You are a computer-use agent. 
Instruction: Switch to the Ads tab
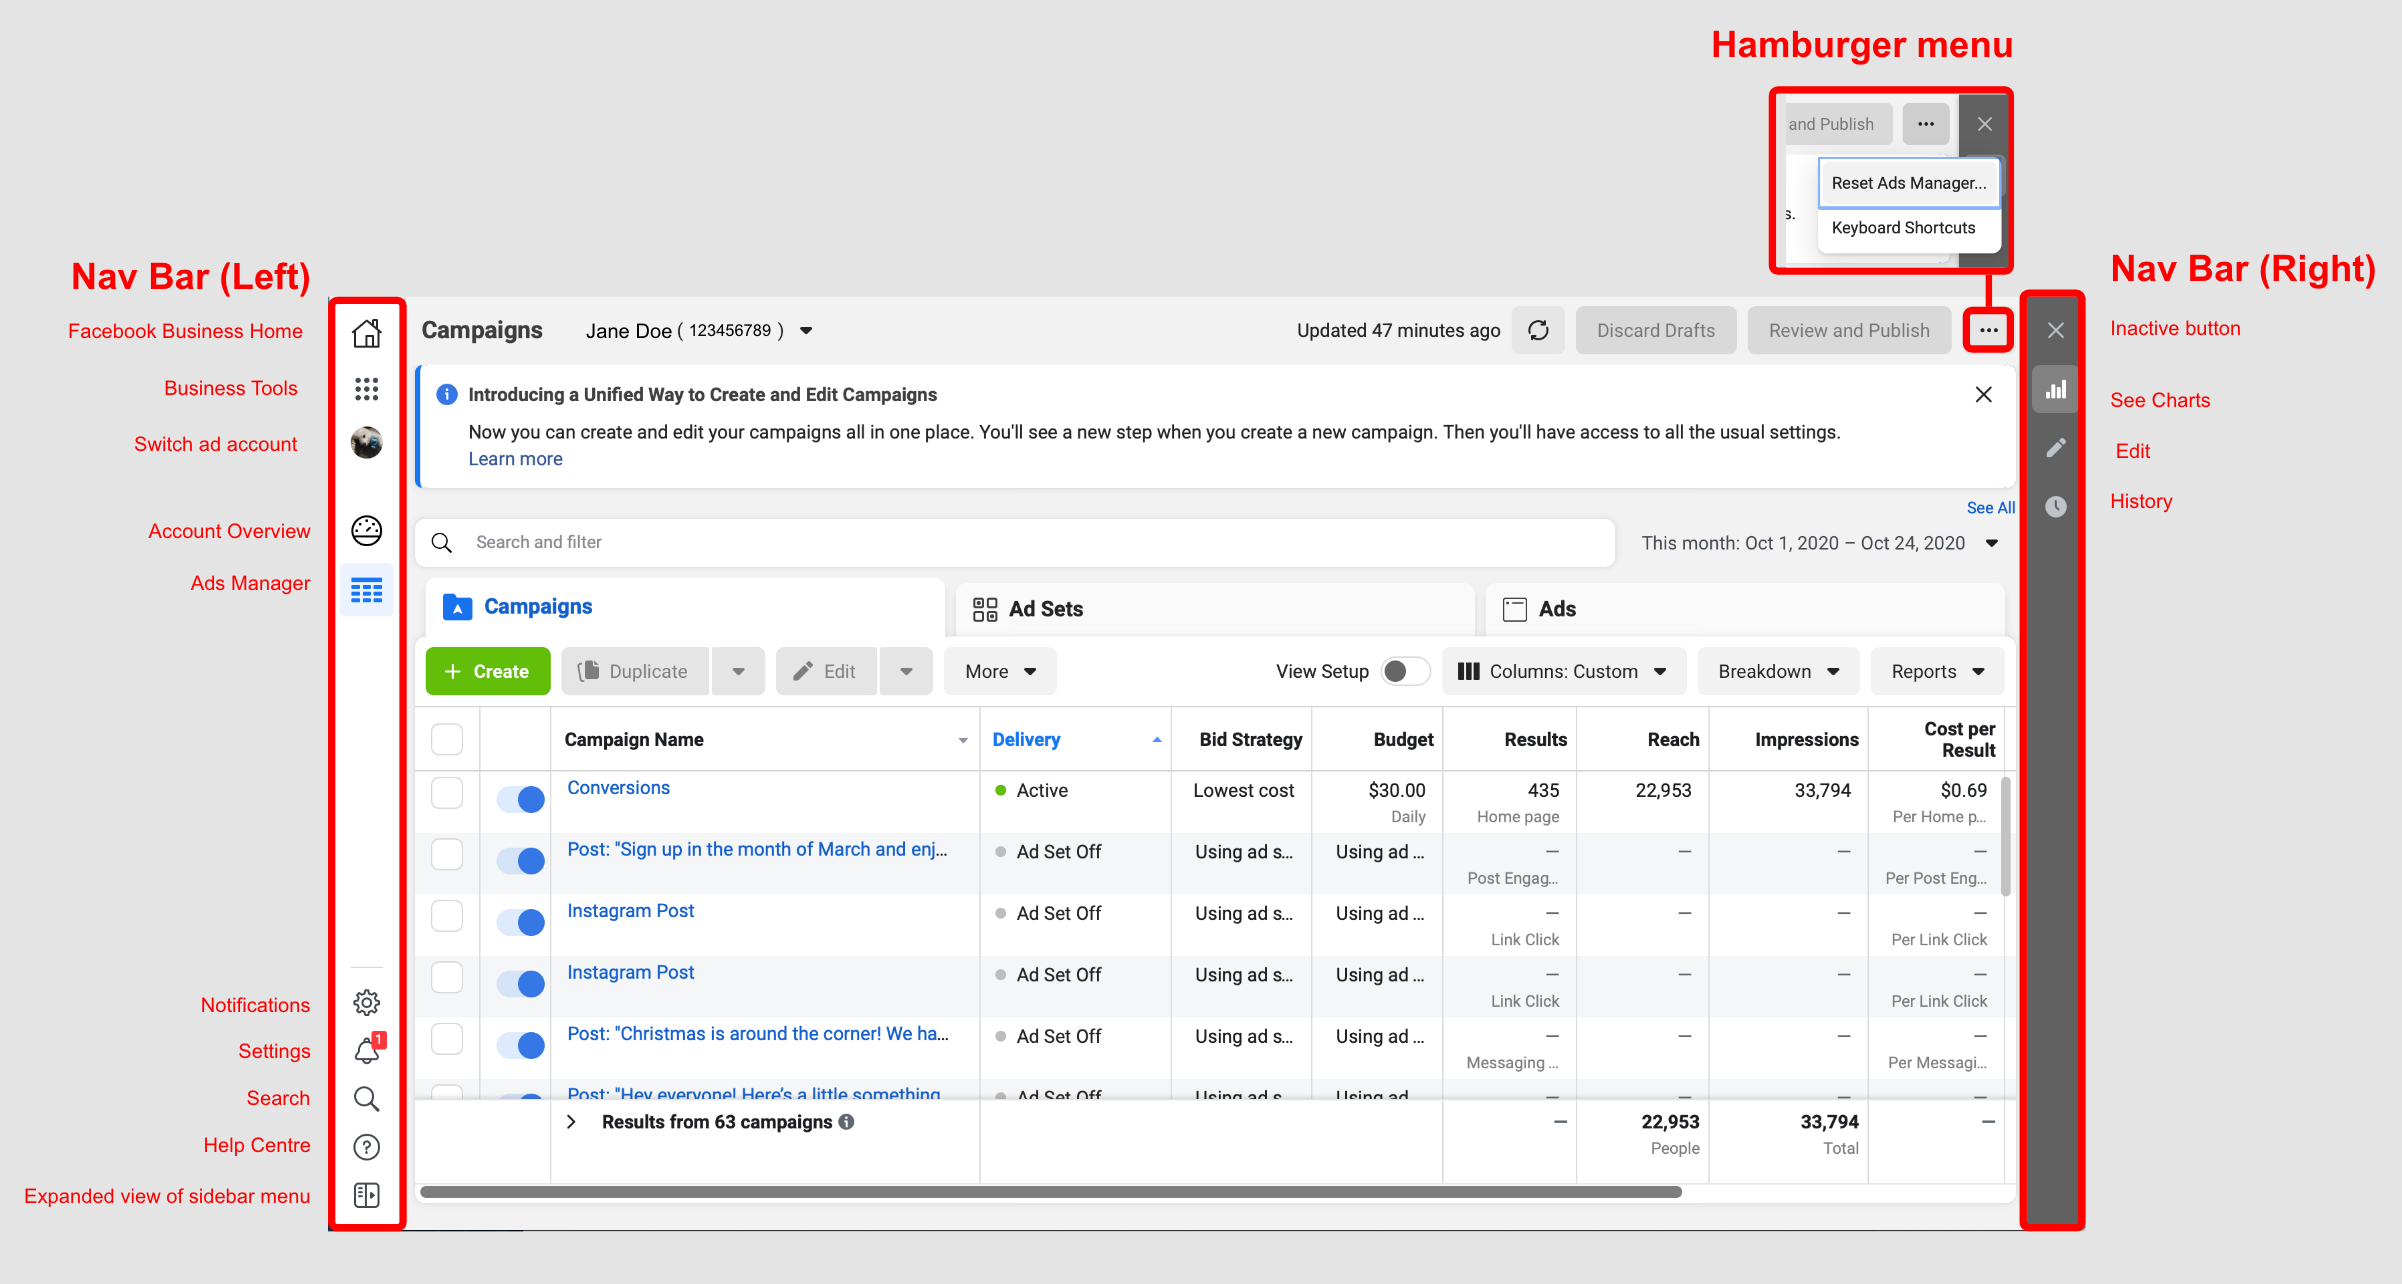tap(1556, 609)
